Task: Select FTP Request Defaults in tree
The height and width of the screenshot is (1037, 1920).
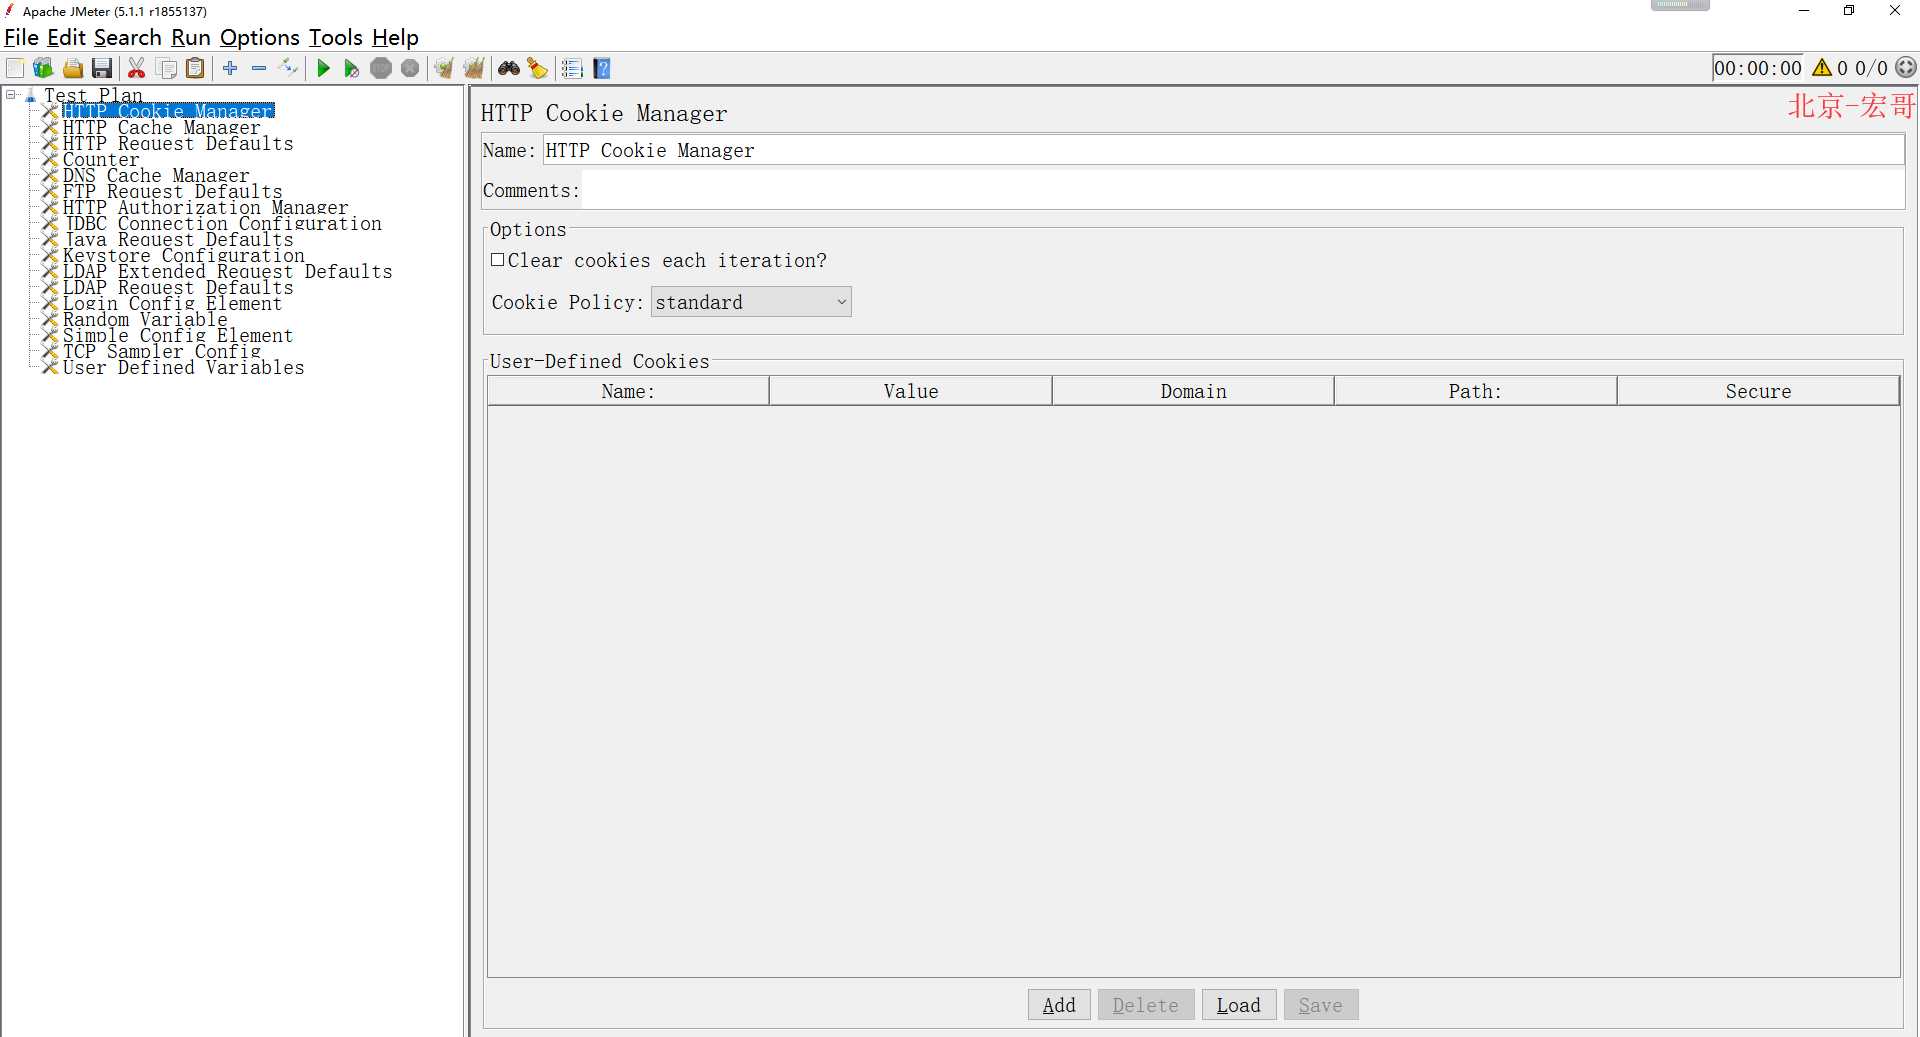Action: point(173,191)
